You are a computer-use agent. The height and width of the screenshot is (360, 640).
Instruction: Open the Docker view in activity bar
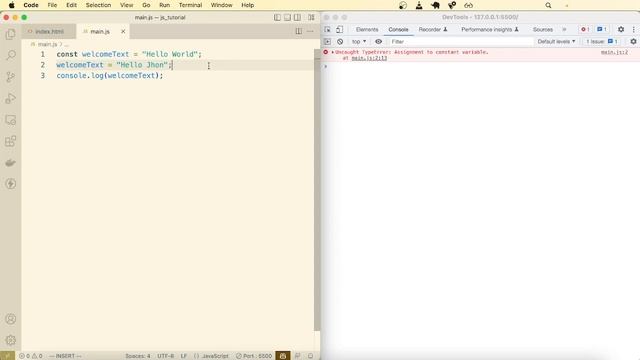click(11, 163)
